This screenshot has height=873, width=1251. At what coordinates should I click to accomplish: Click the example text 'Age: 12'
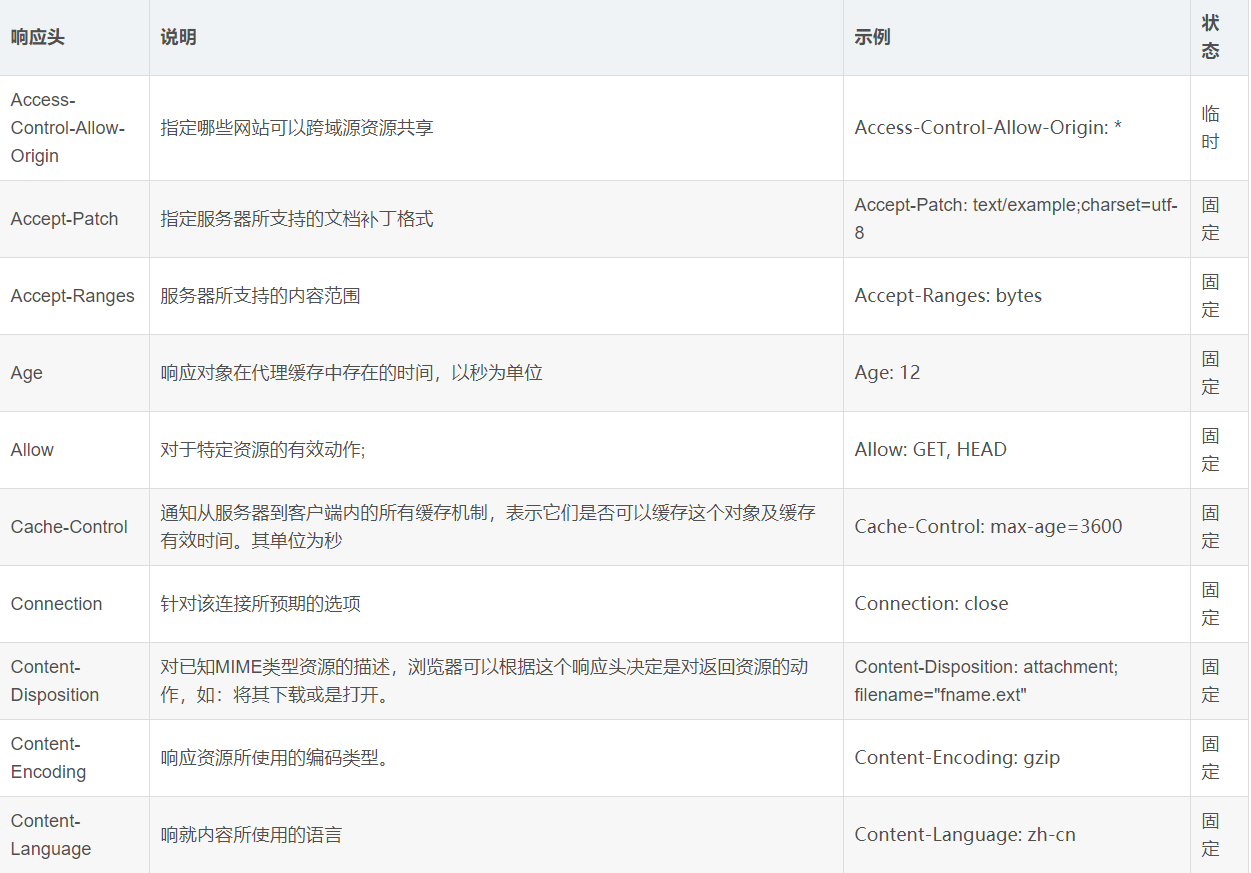pyautogui.click(x=886, y=373)
